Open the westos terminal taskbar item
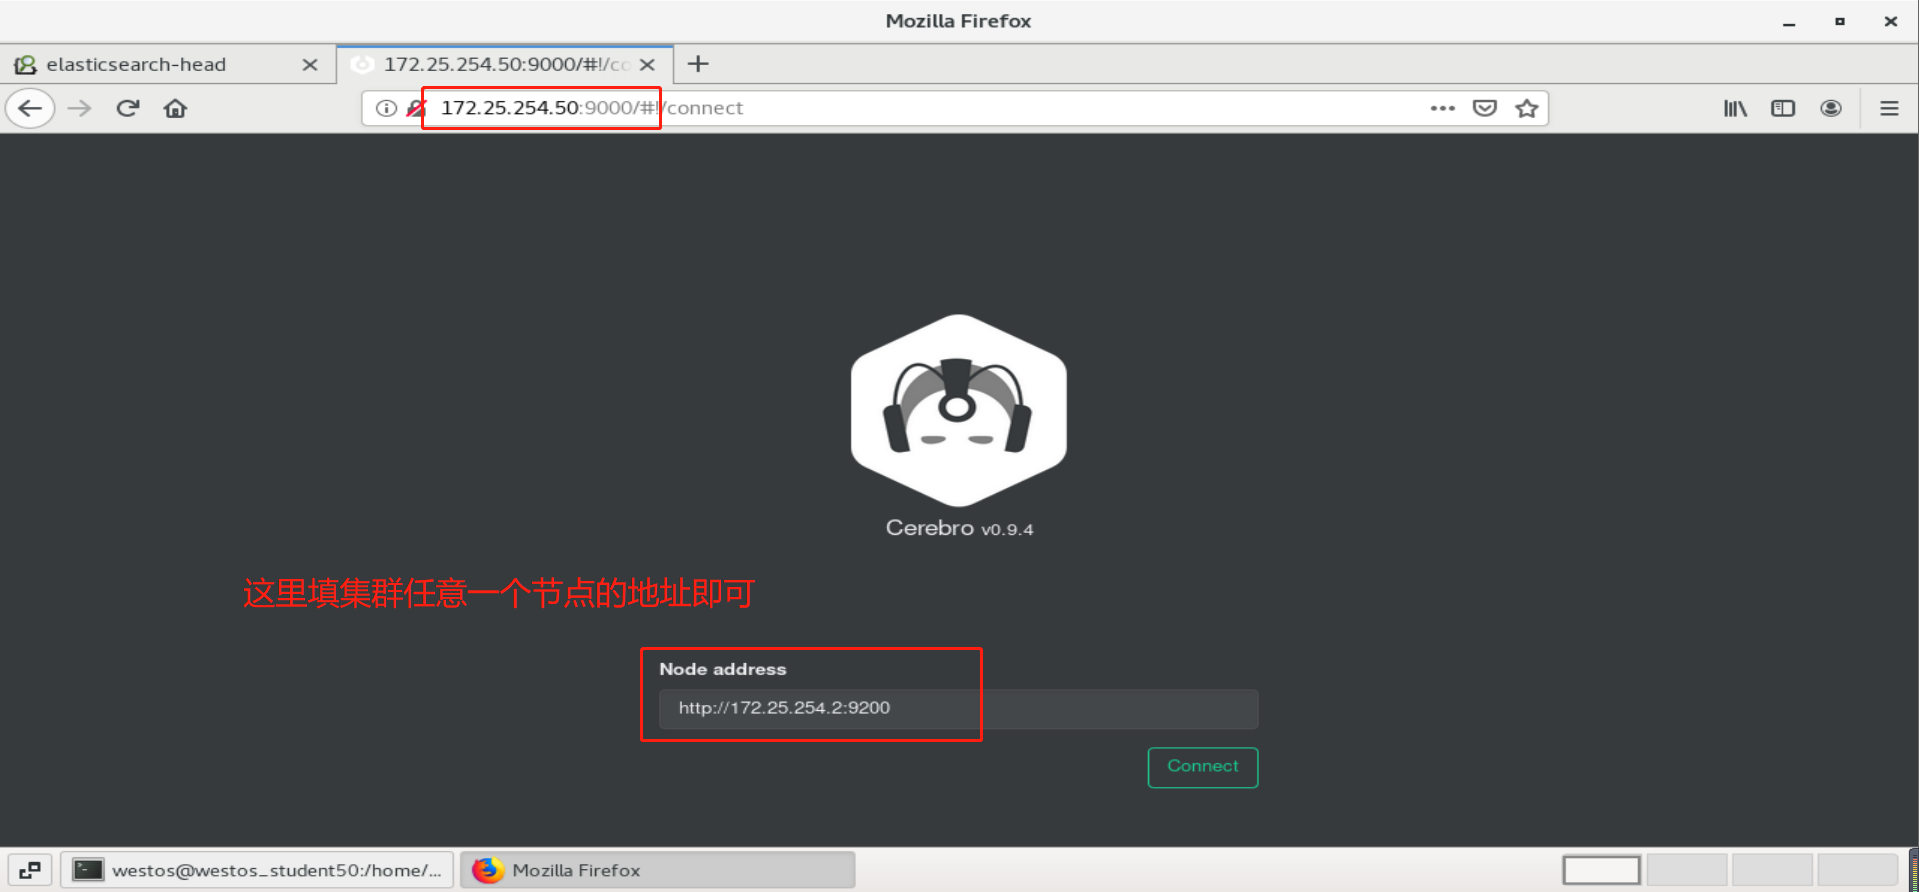The image size is (1919, 892). coord(257,870)
